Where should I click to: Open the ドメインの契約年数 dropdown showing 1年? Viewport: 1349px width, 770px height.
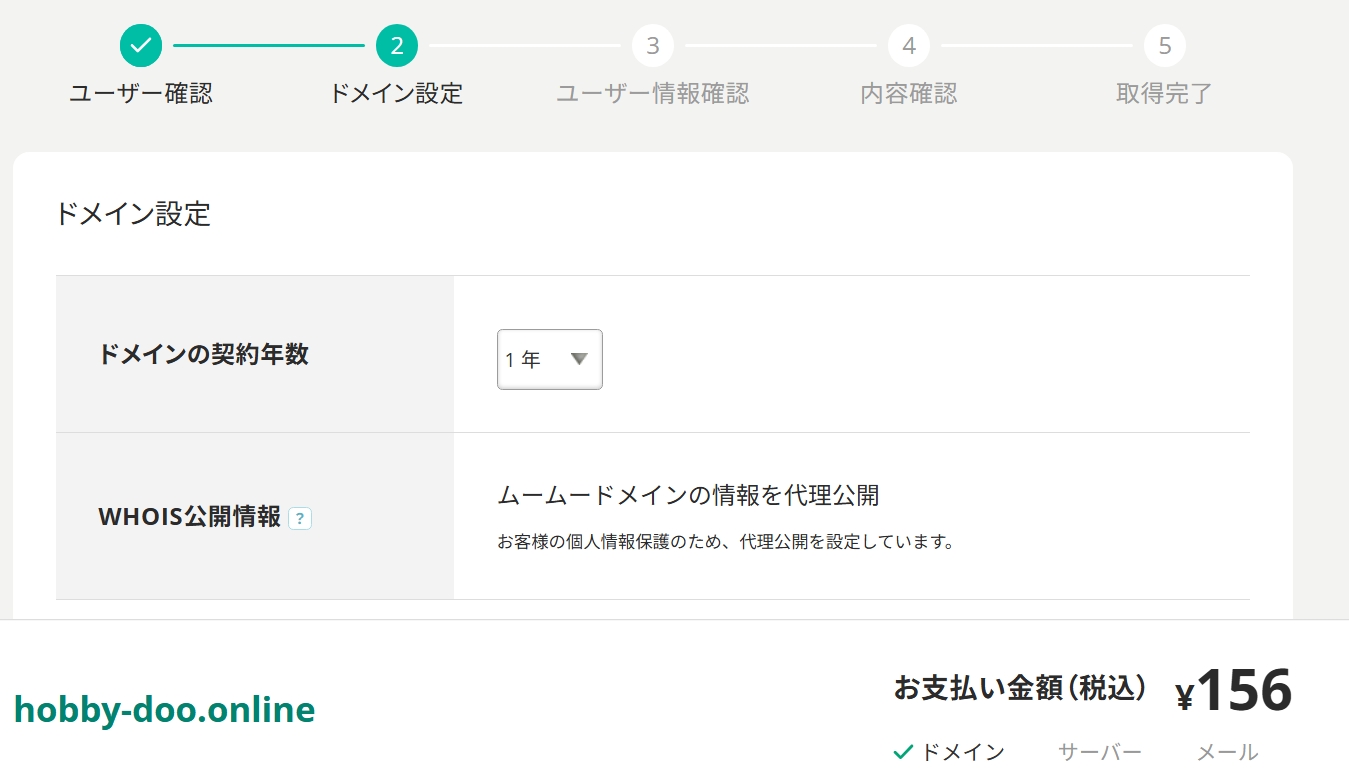coord(550,359)
